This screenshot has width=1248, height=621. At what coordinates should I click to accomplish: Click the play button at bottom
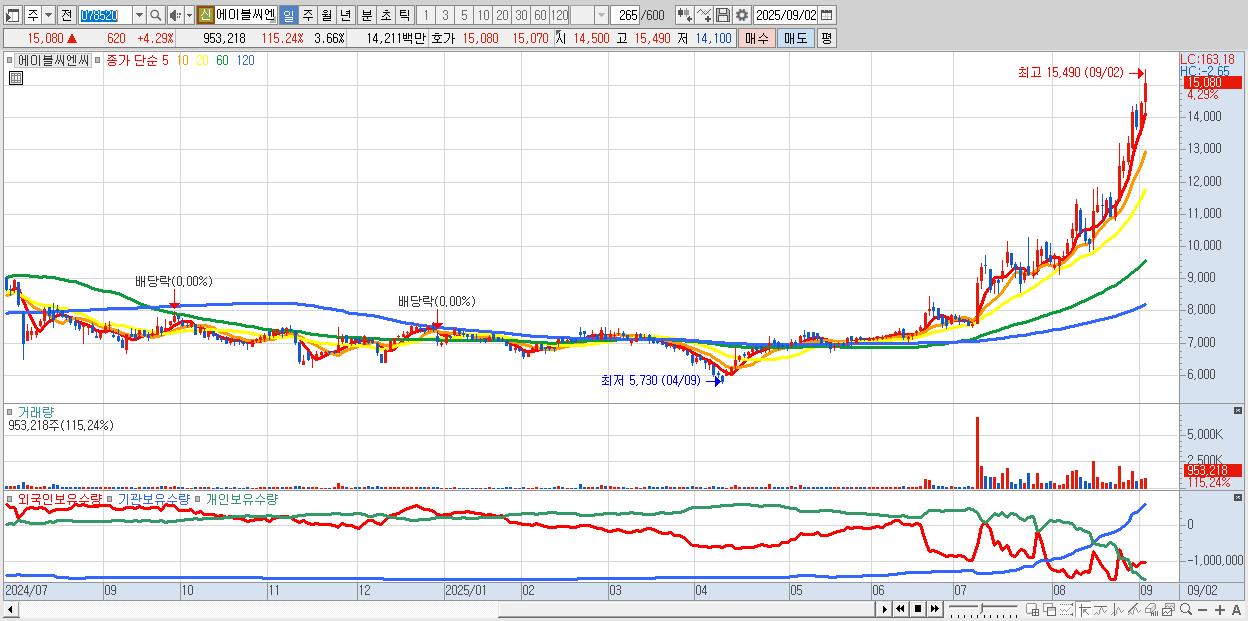pyautogui.click(x=885, y=609)
